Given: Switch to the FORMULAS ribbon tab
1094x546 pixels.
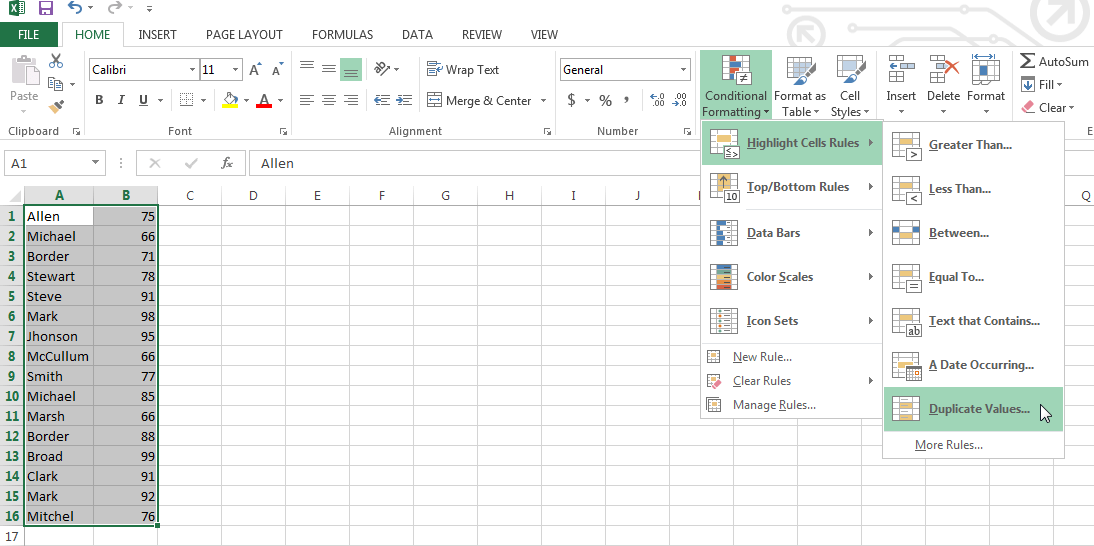Looking at the screenshot, I should pos(342,34).
